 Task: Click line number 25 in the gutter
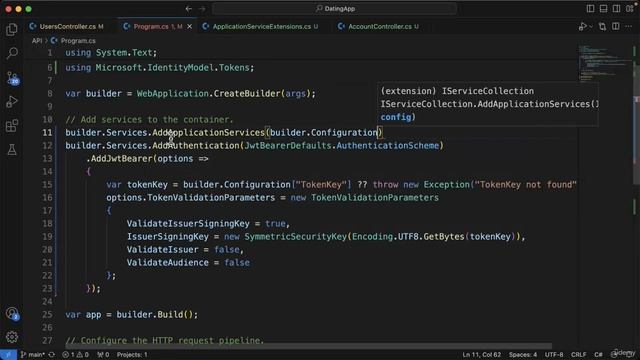coord(47,315)
